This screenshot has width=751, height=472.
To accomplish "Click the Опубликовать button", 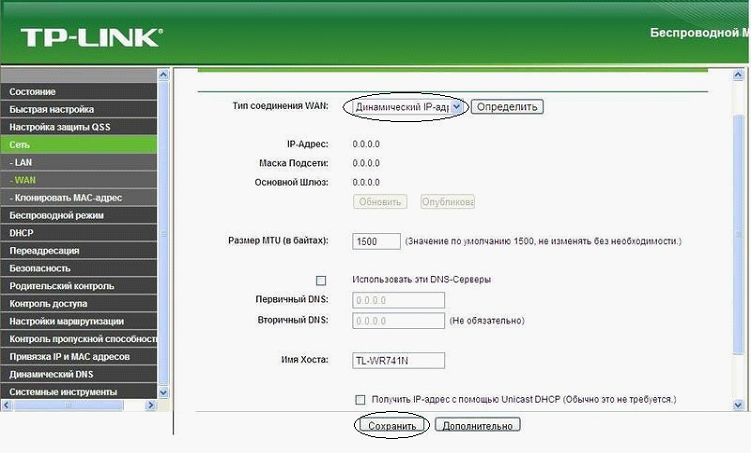I will [x=447, y=202].
